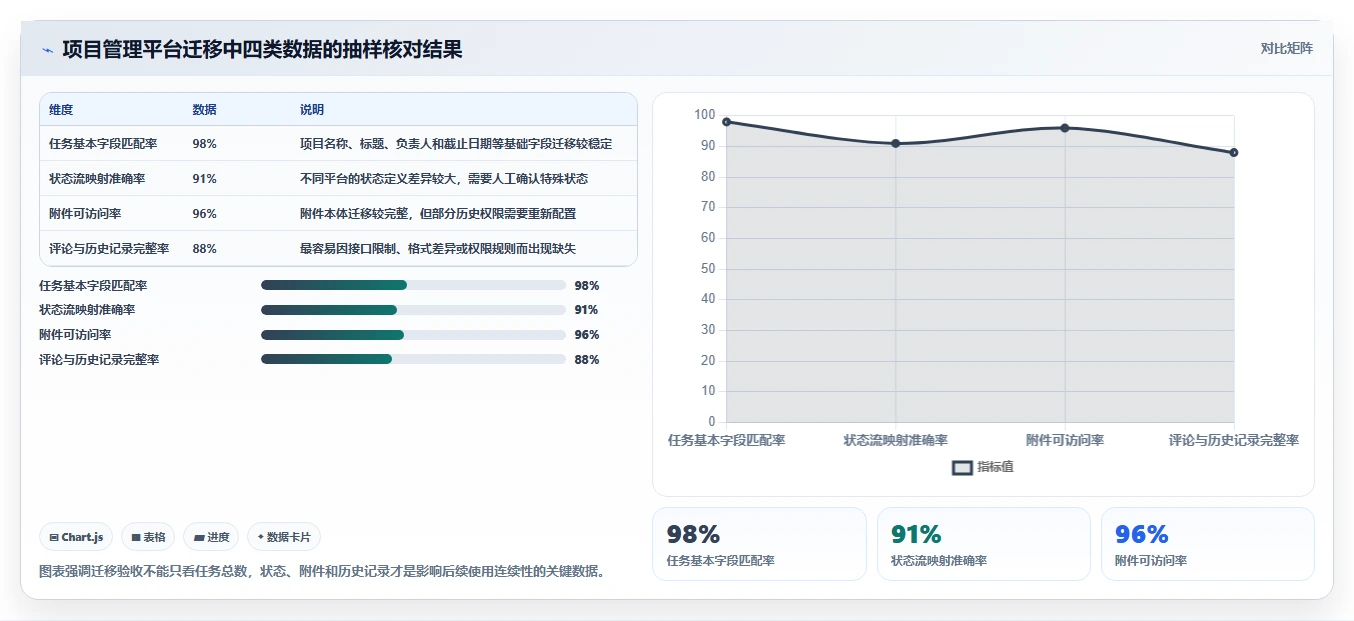Click description starting 最容易因接口限制

(438, 249)
